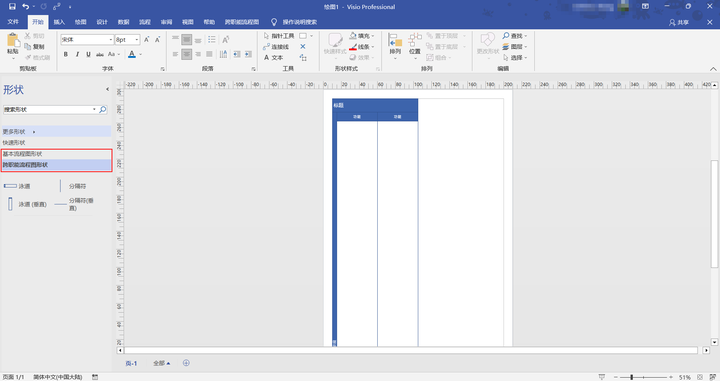720x381 pixels.
Task: Switch to the Review (审阅) tab
Action: coord(166,22)
